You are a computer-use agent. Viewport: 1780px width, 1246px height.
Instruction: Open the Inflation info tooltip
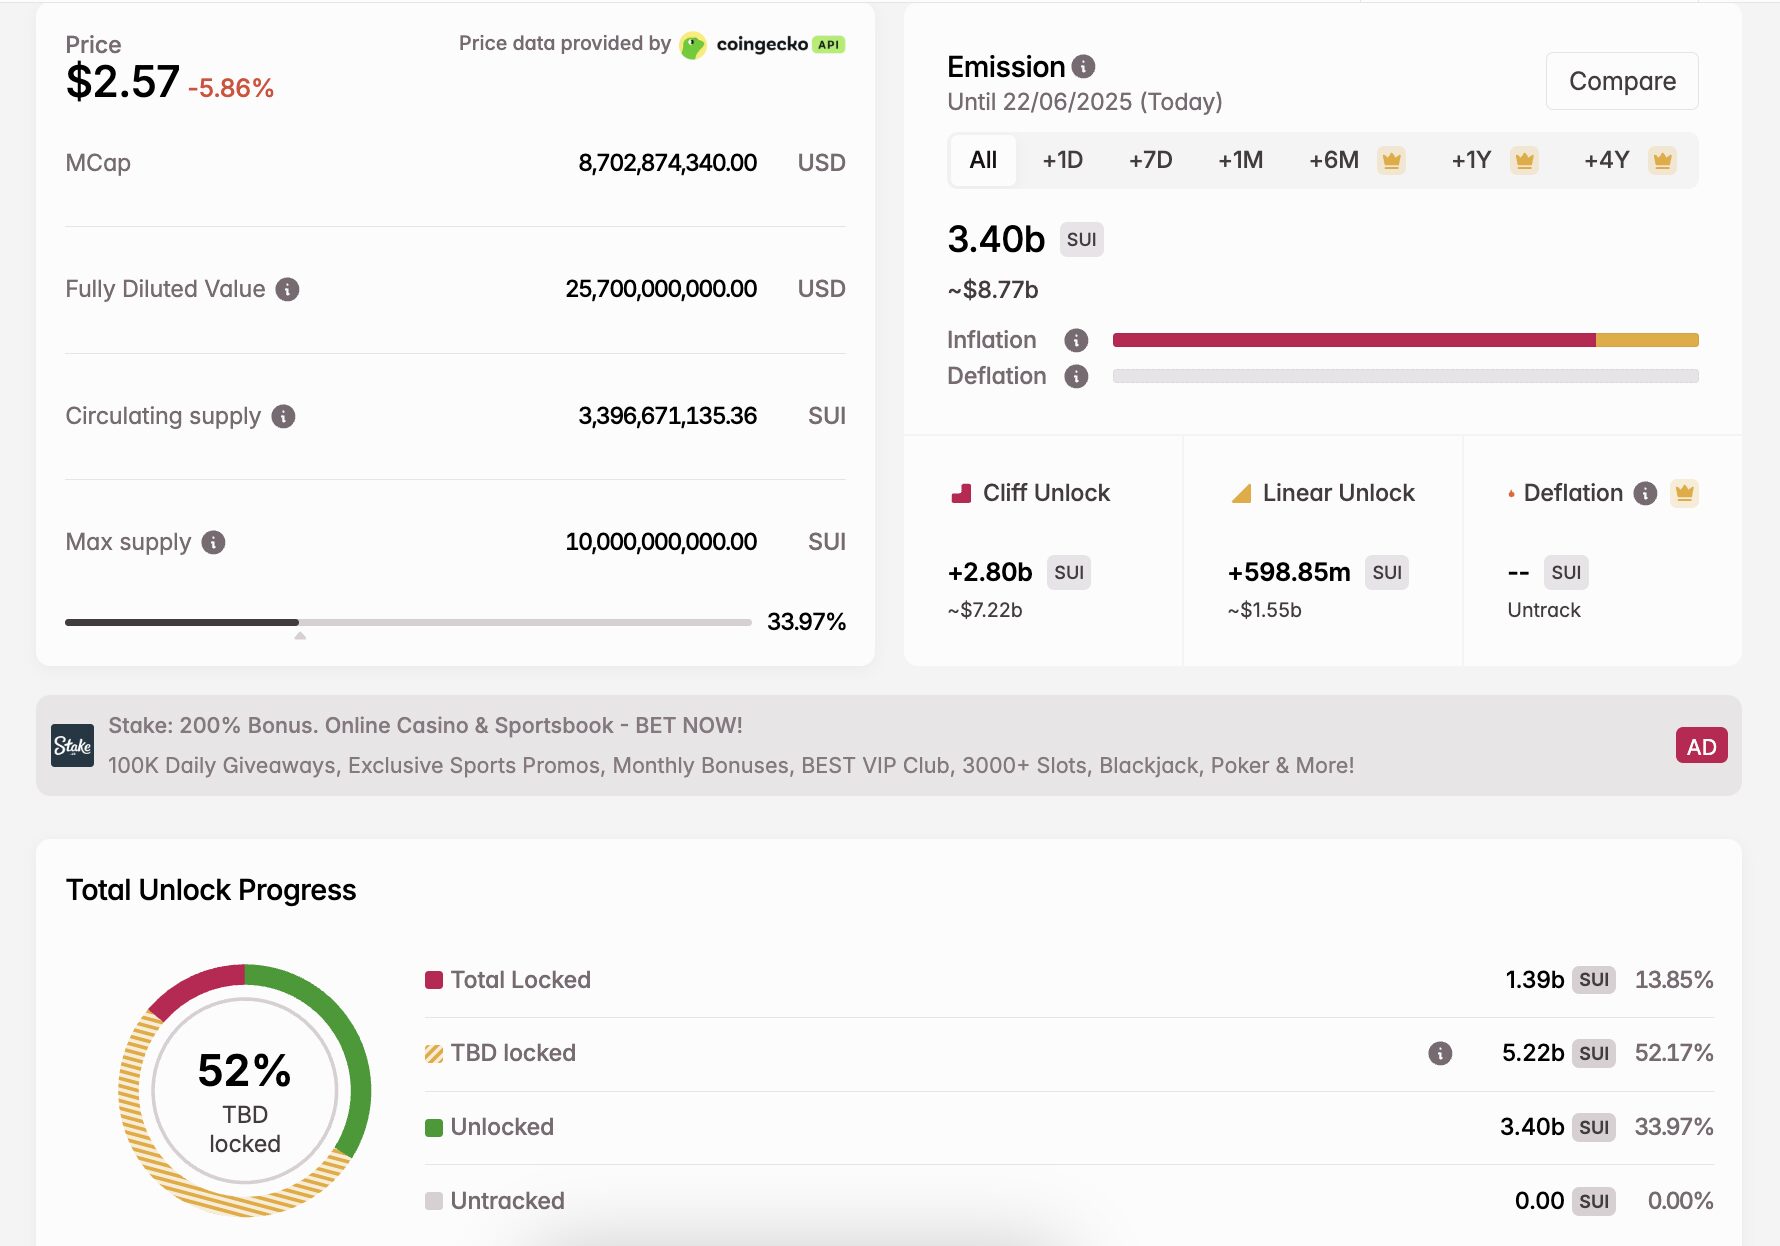coord(1075,340)
